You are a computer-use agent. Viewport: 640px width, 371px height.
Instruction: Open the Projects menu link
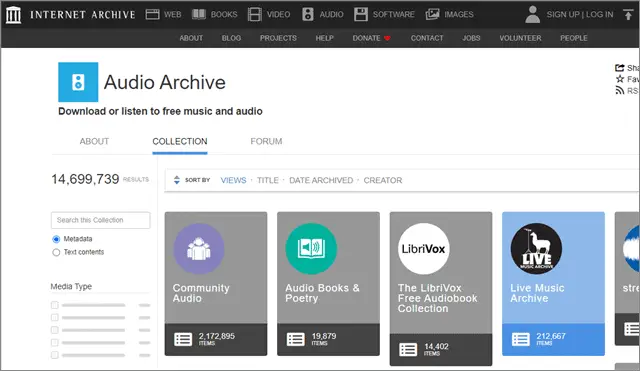(278, 38)
